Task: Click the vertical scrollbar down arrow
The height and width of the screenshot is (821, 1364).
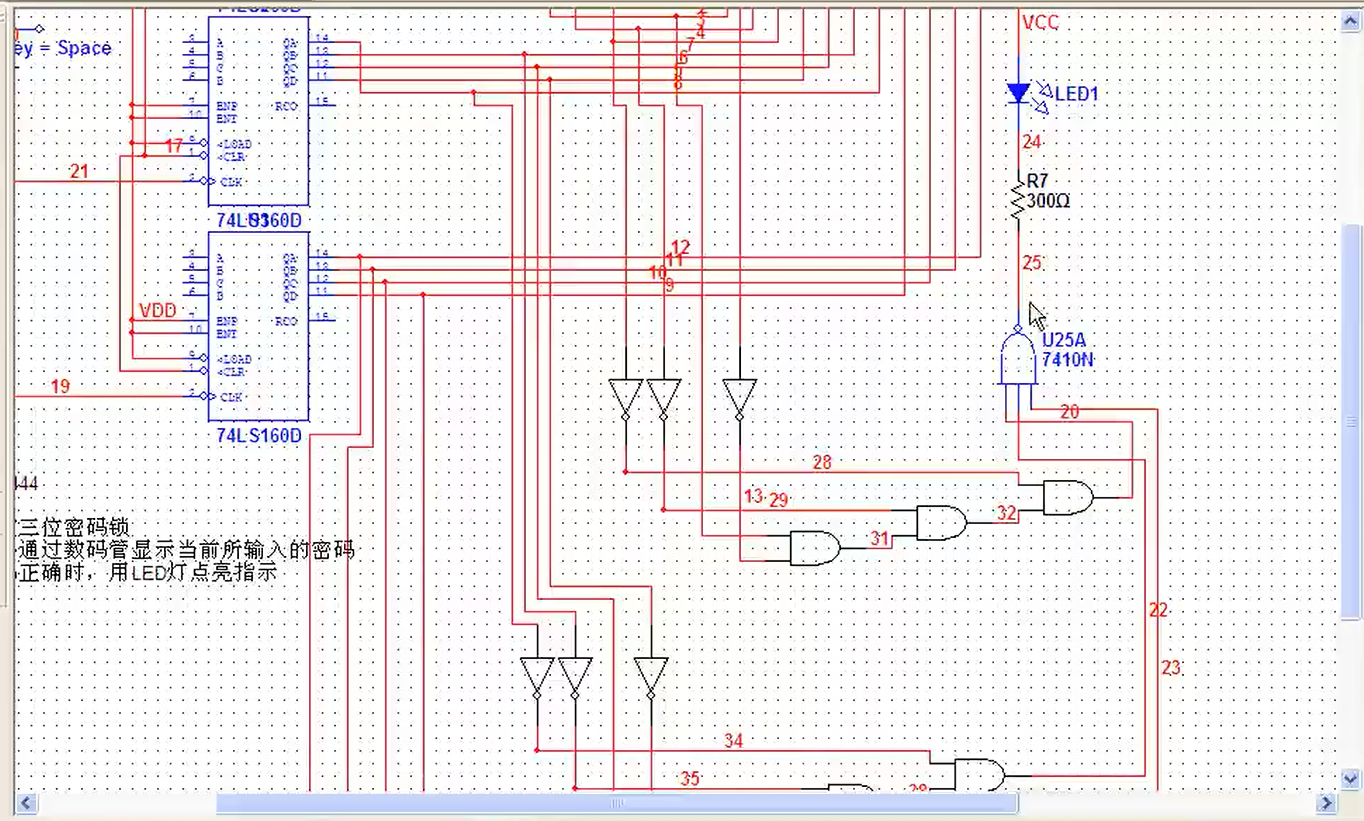Action: (1352, 777)
